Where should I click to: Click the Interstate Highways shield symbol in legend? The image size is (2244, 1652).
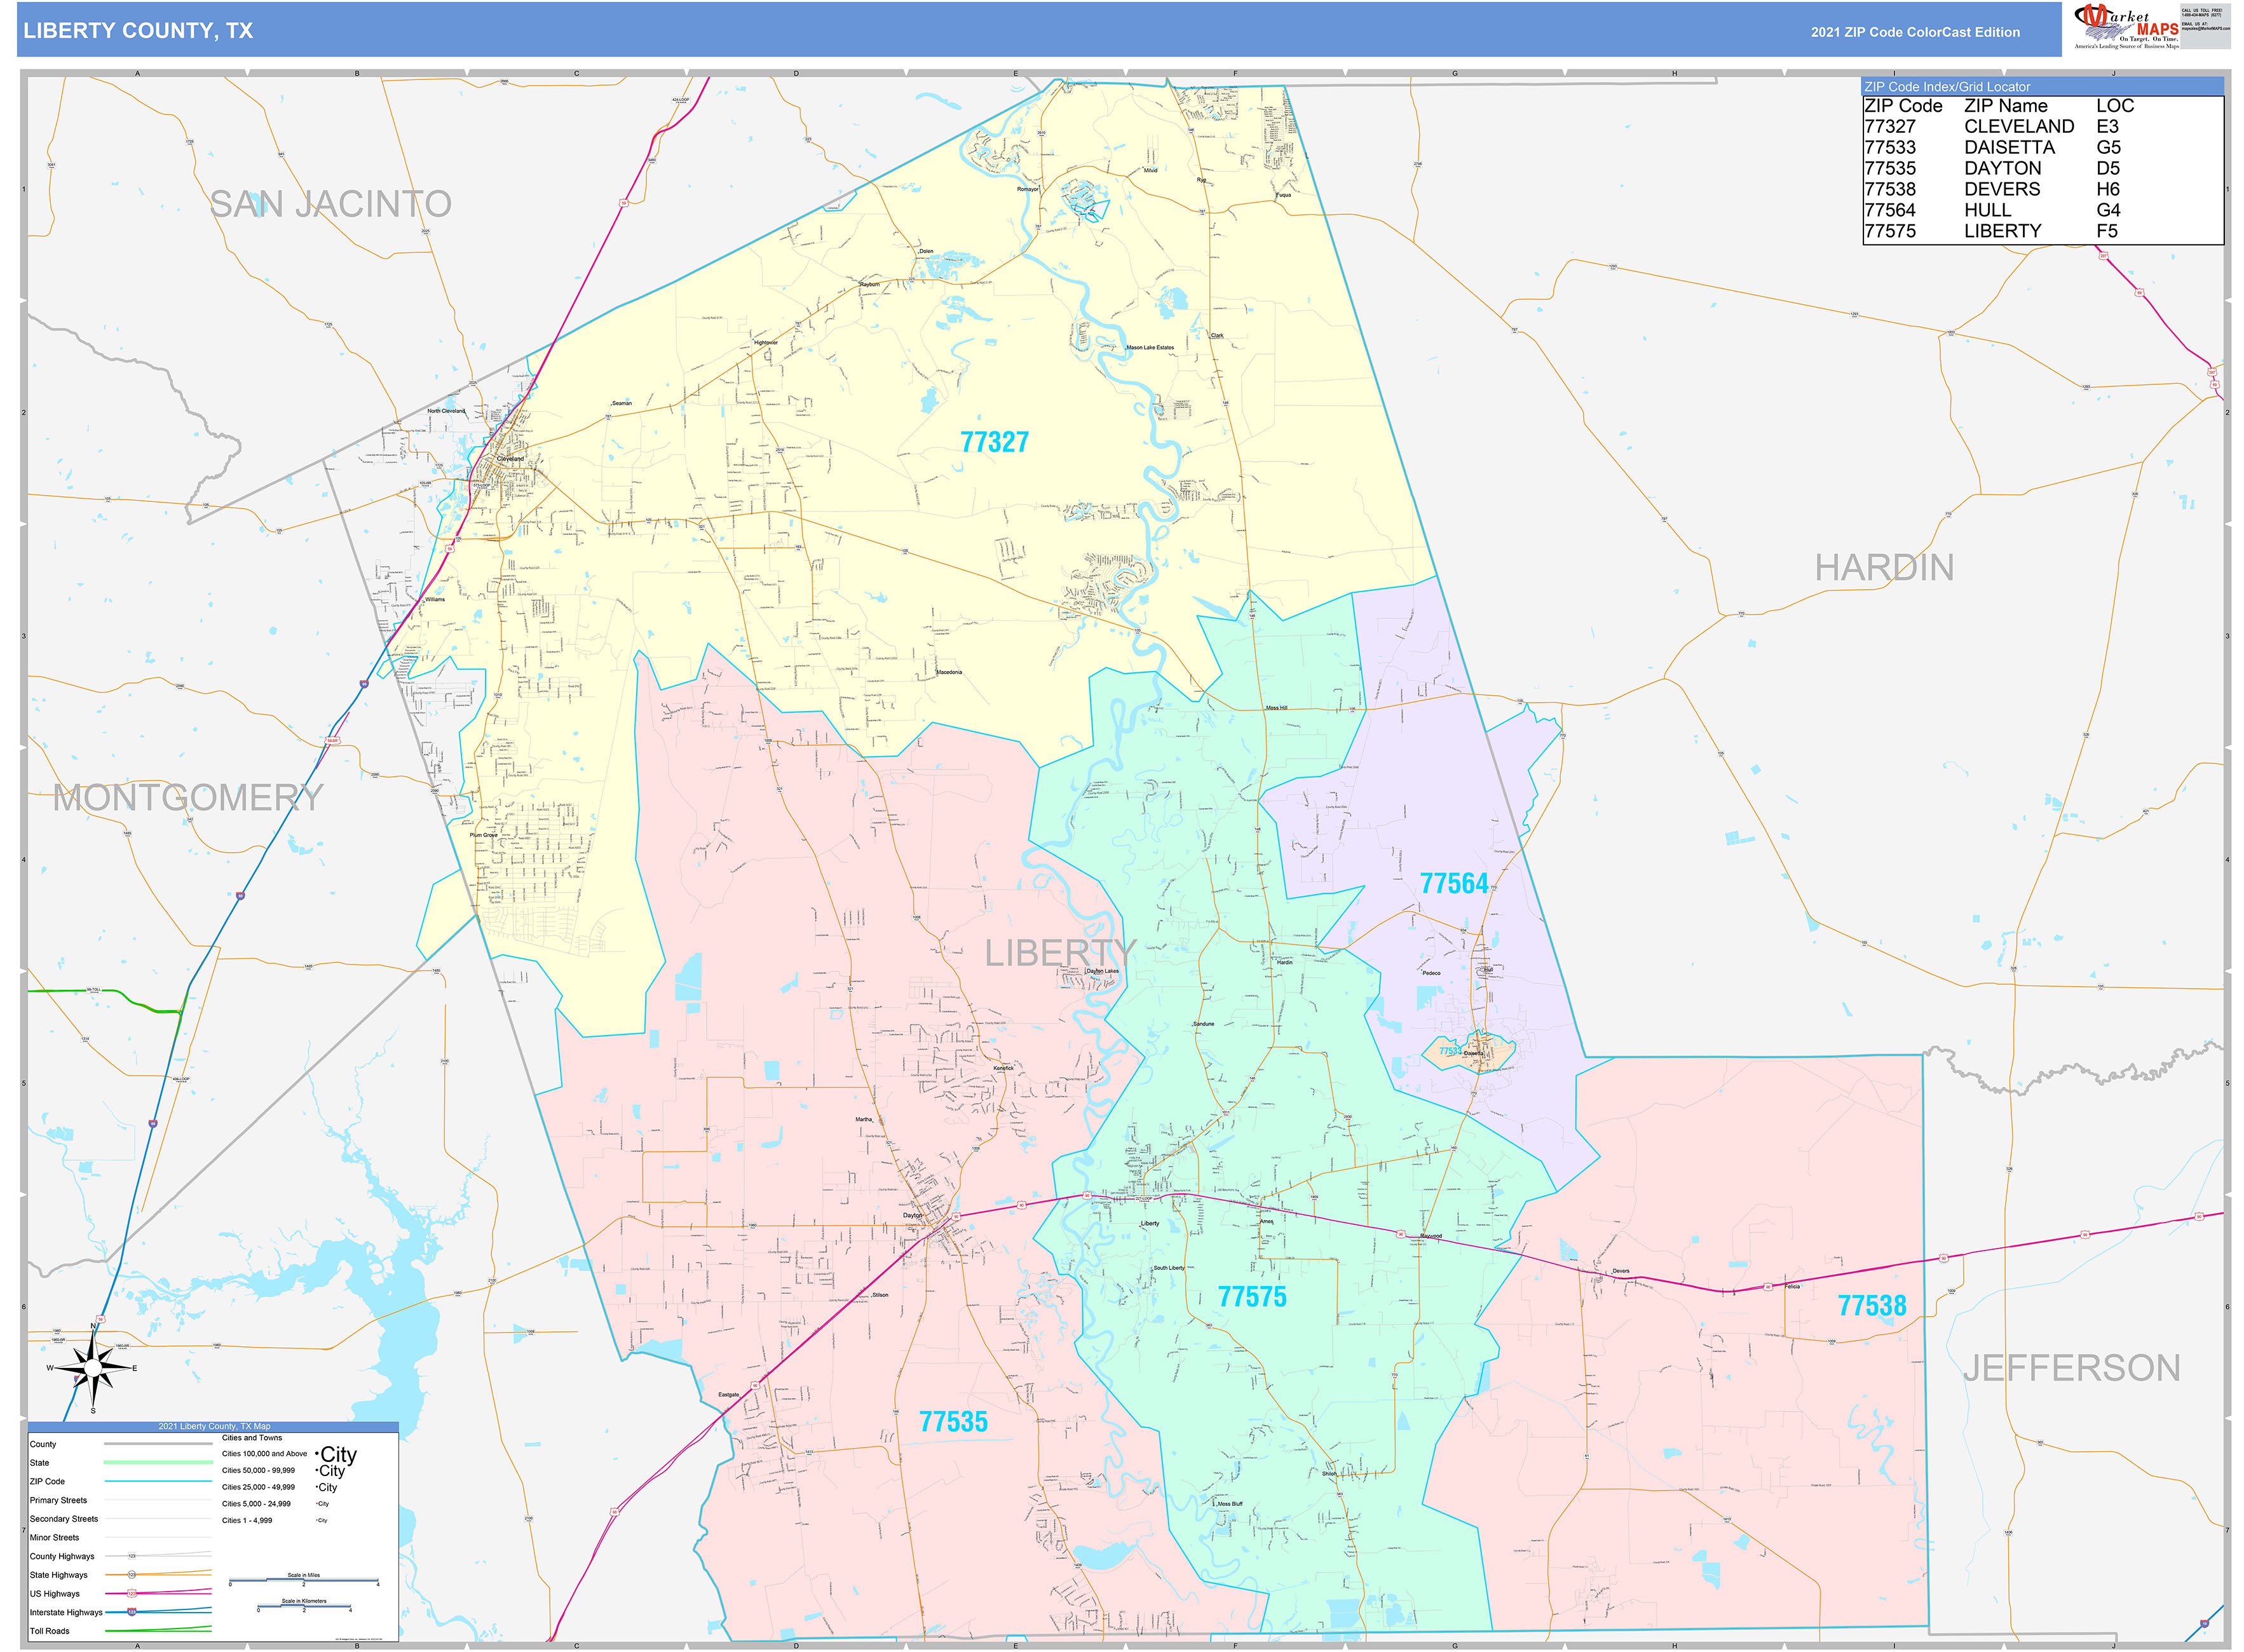pos(132,1612)
